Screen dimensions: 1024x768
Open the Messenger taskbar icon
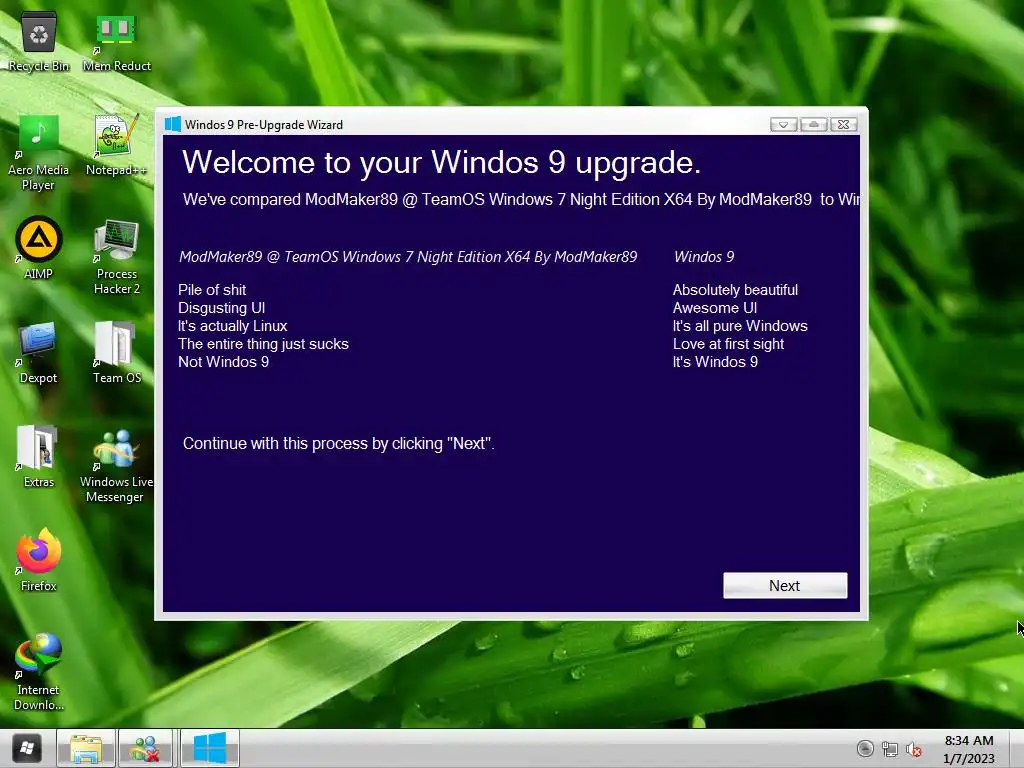pyautogui.click(x=145, y=748)
